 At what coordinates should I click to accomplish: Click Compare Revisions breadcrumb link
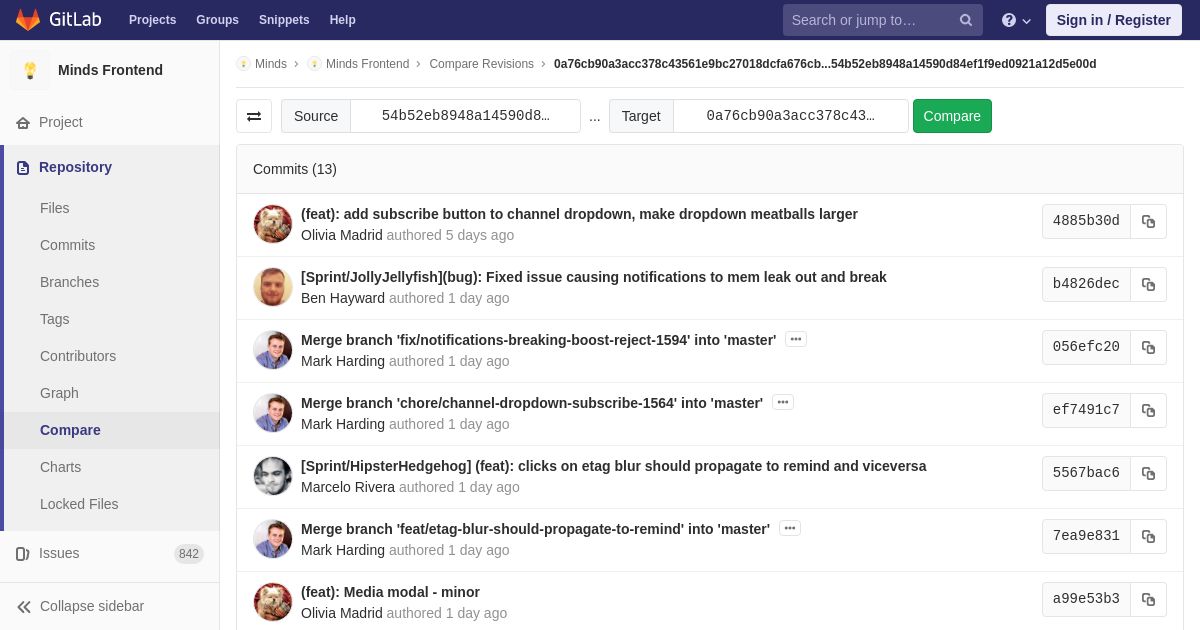pyautogui.click(x=481, y=64)
